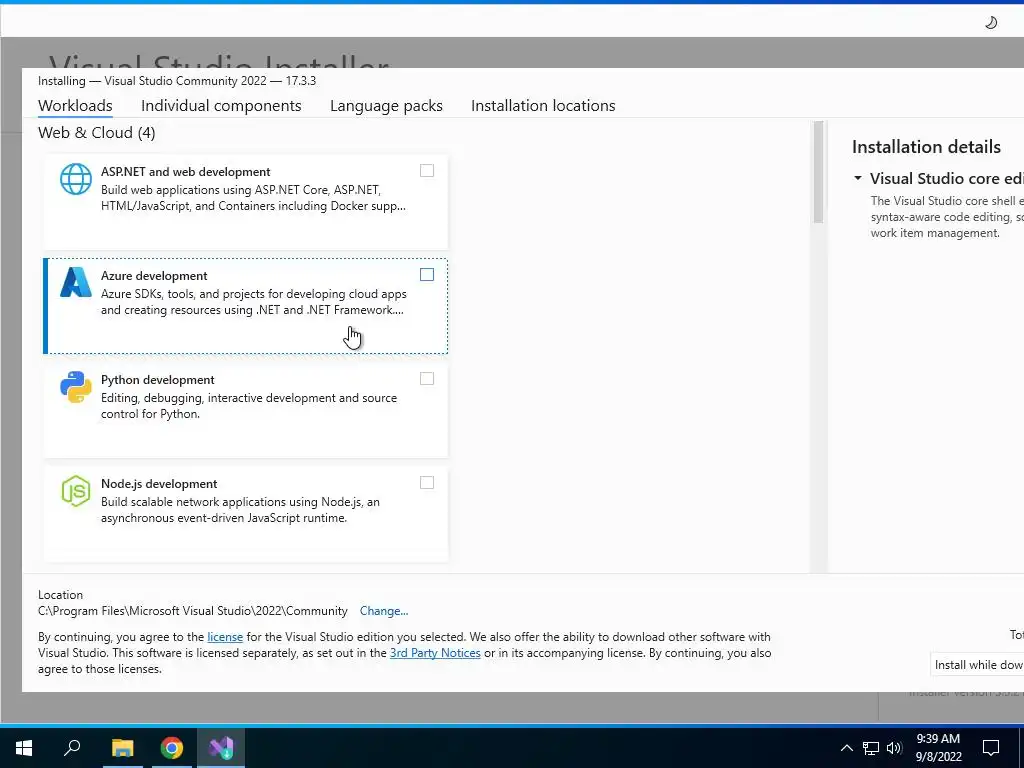The height and width of the screenshot is (768, 1024).
Task: Select the ASP.NET and web development title
Action: tap(185, 172)
